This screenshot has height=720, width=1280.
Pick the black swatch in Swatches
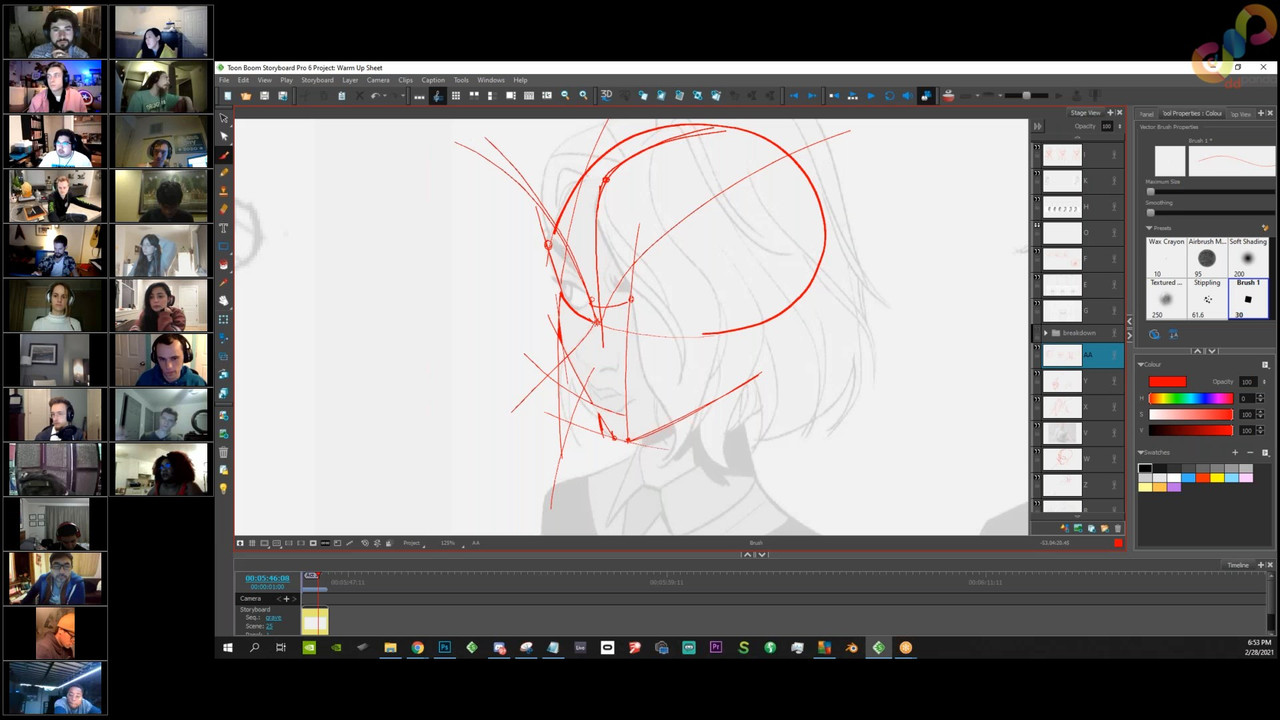(x=1145, y=468)
